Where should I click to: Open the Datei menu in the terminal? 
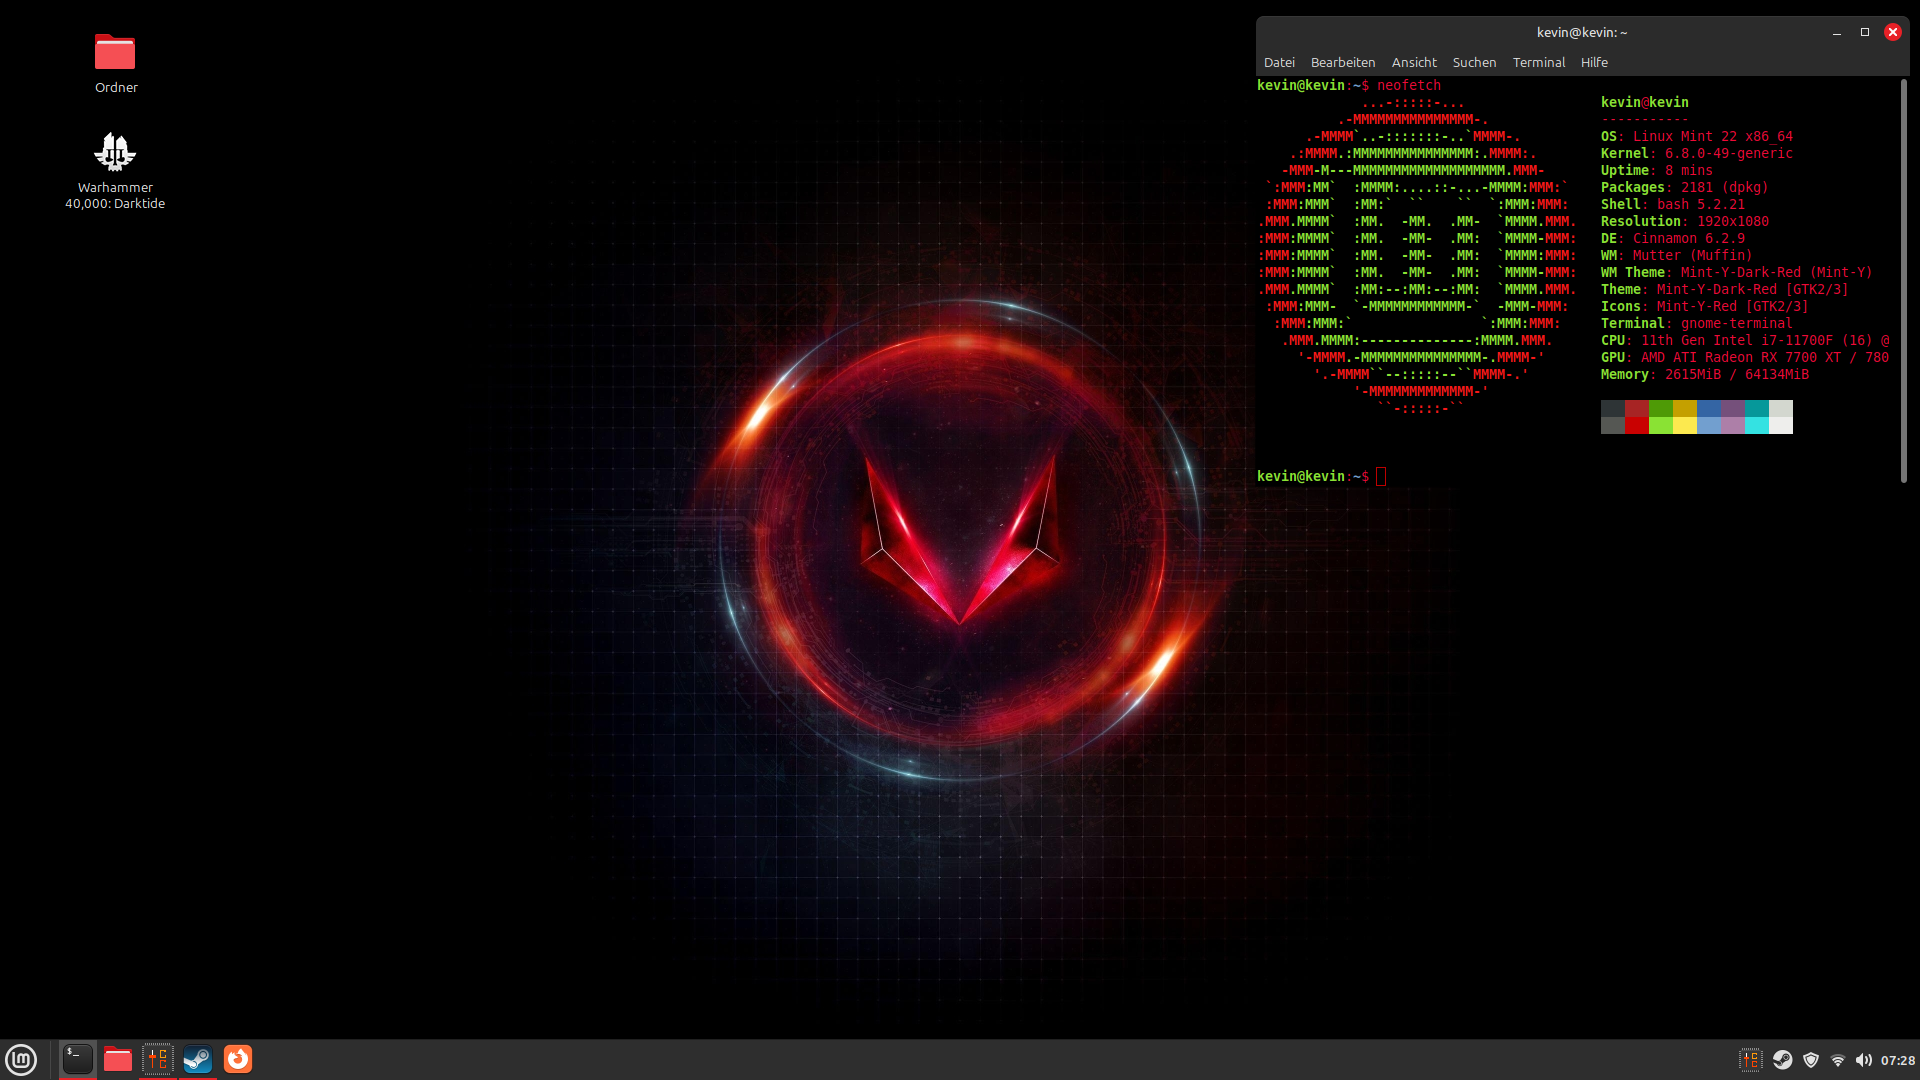point(1279,62)
